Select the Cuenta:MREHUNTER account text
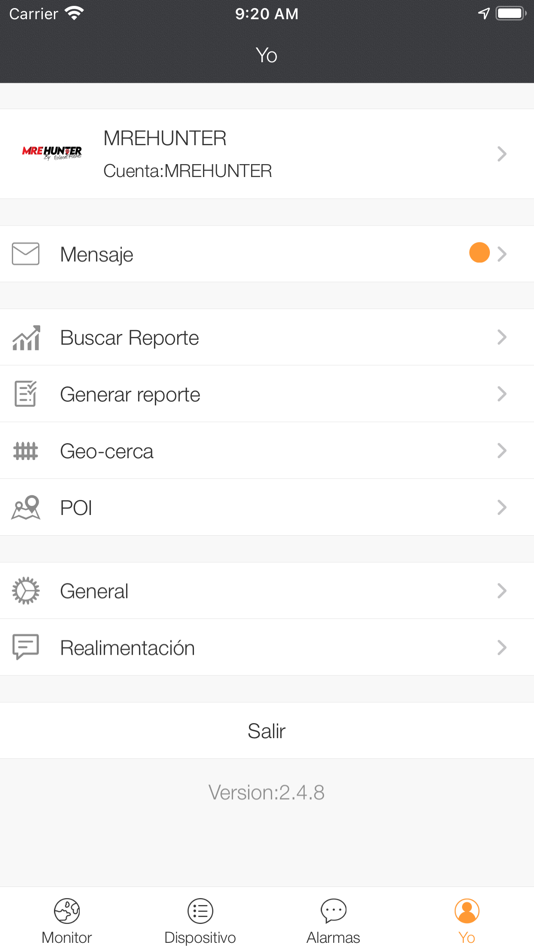This screenshot has width=534, height=950. pos(187,171)
